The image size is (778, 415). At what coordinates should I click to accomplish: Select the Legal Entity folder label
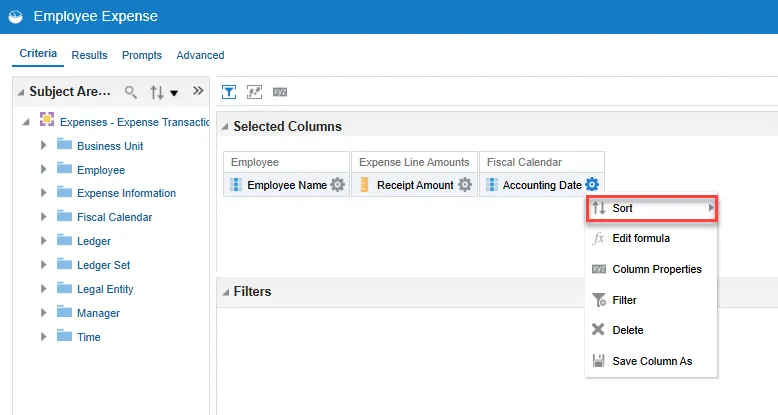(105, 289)
